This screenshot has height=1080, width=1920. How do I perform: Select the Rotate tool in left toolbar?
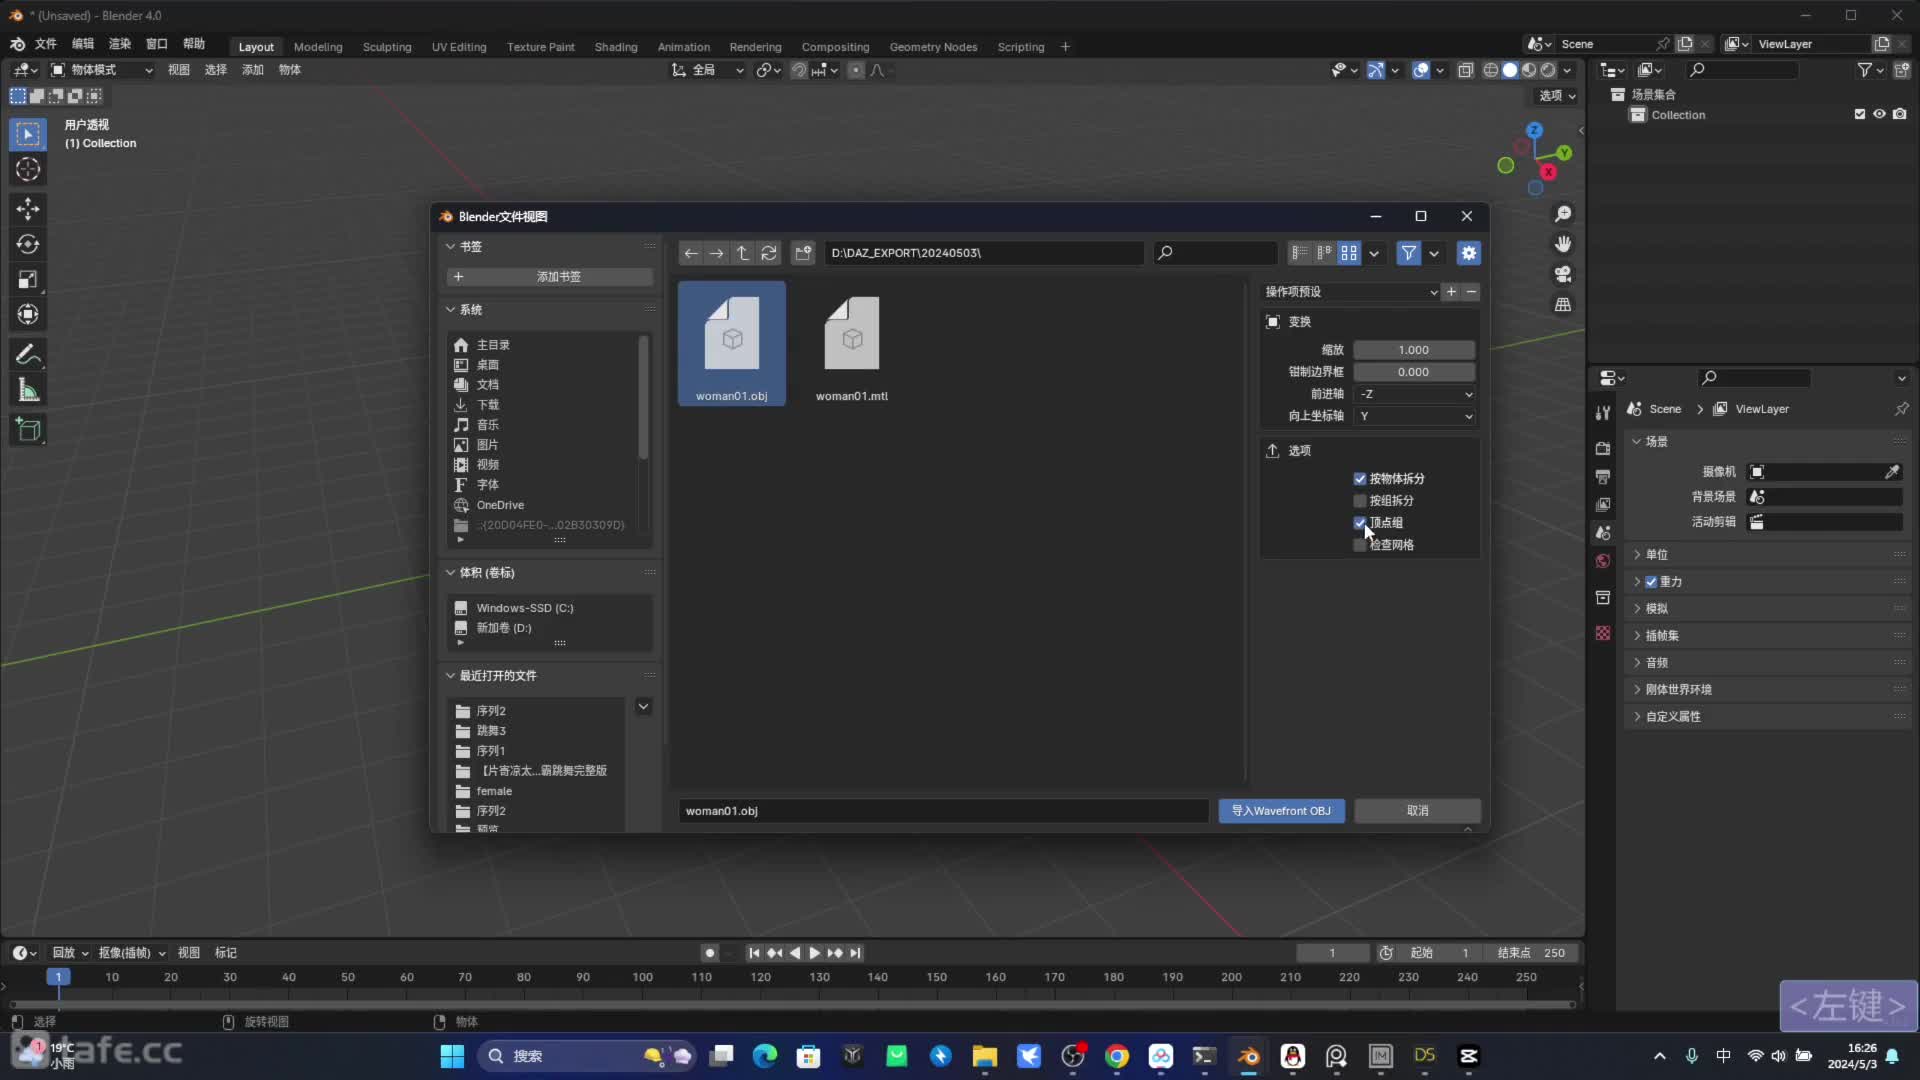[28, 244]
